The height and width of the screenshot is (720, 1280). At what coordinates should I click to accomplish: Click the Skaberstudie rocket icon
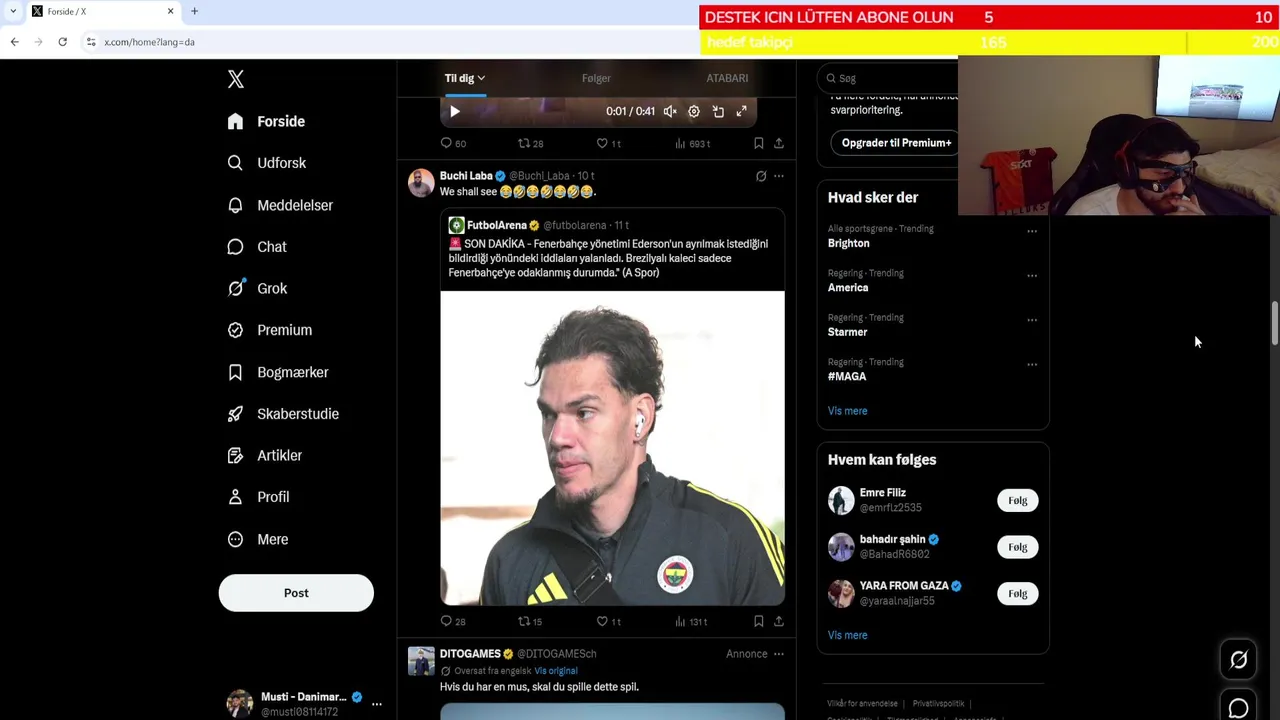(x=235, y=414)
